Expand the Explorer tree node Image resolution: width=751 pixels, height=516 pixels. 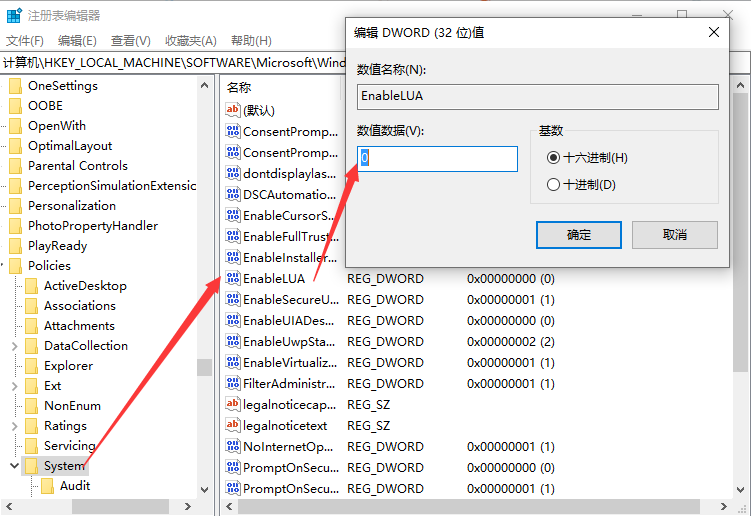[x=14, y=366]
